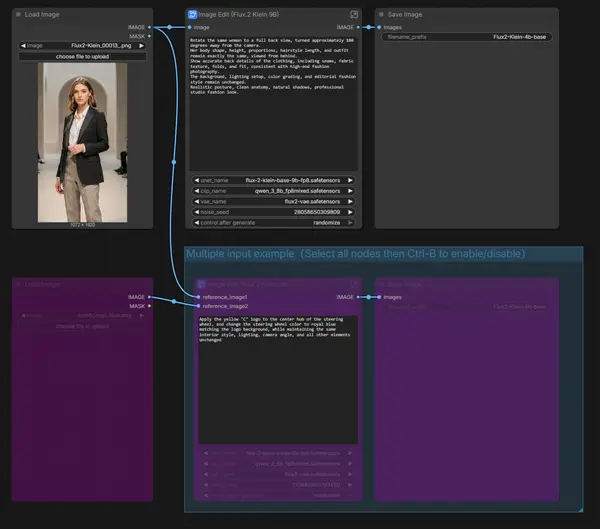Click left arrow of top clip_name widget
The height and width of the screenshot is (529, 600).
(197, 191)
